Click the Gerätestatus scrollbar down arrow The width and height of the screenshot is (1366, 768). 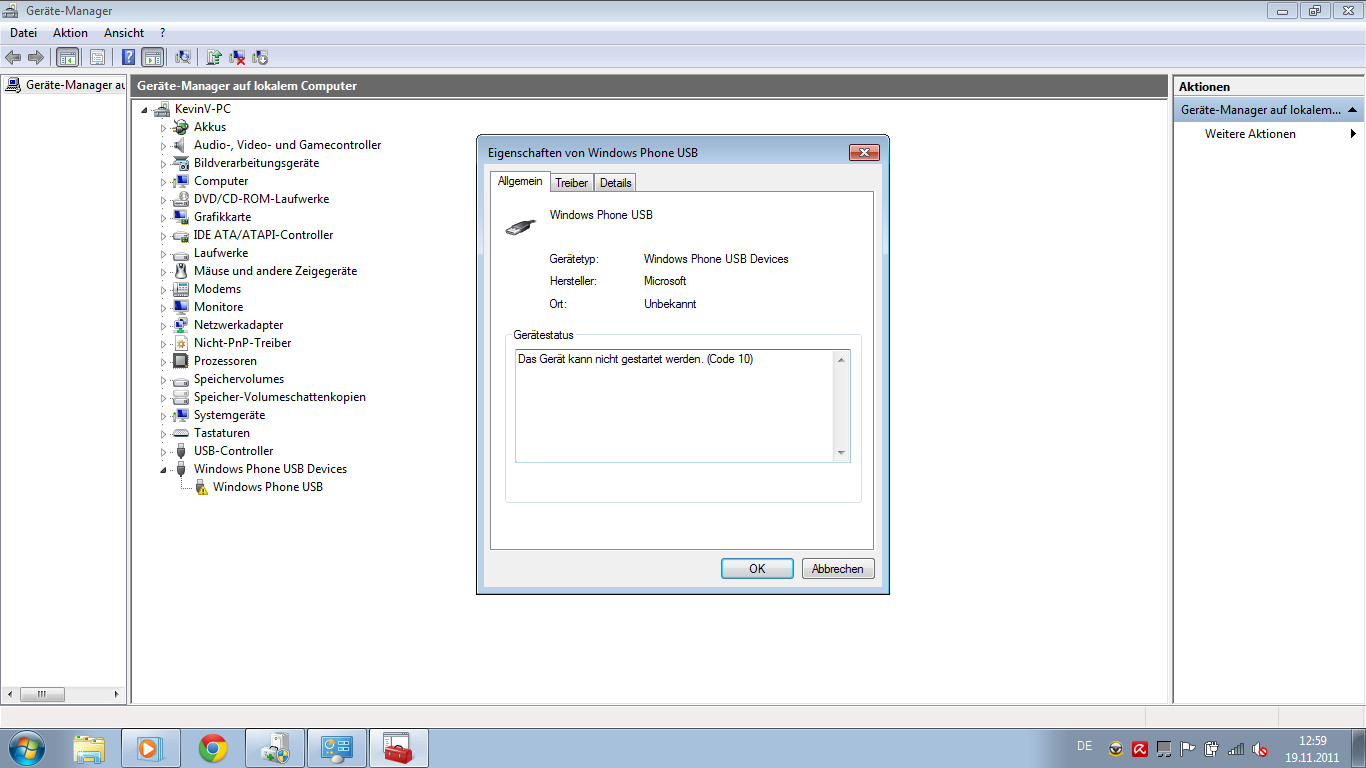(842, 453)
